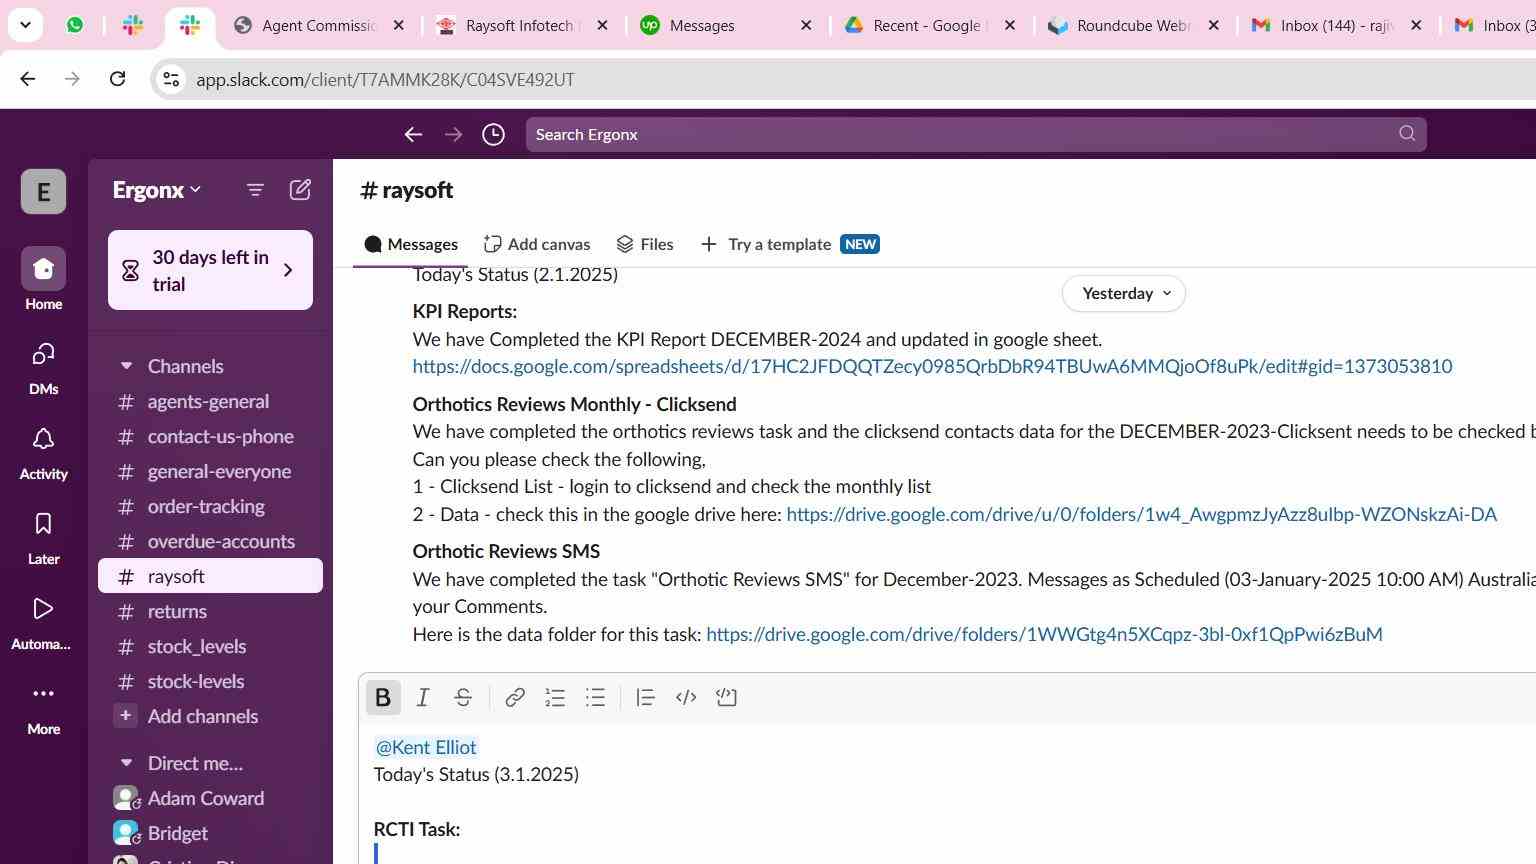Go back in Slack navigation

coord(413,134)
